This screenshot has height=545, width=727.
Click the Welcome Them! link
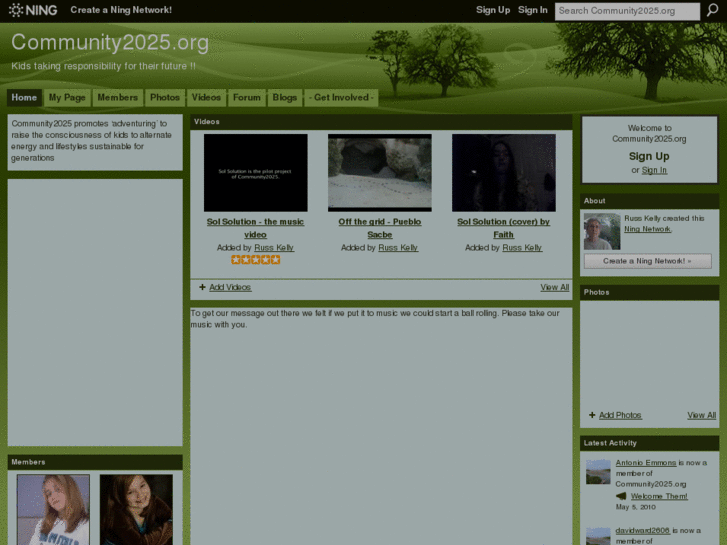659,496
